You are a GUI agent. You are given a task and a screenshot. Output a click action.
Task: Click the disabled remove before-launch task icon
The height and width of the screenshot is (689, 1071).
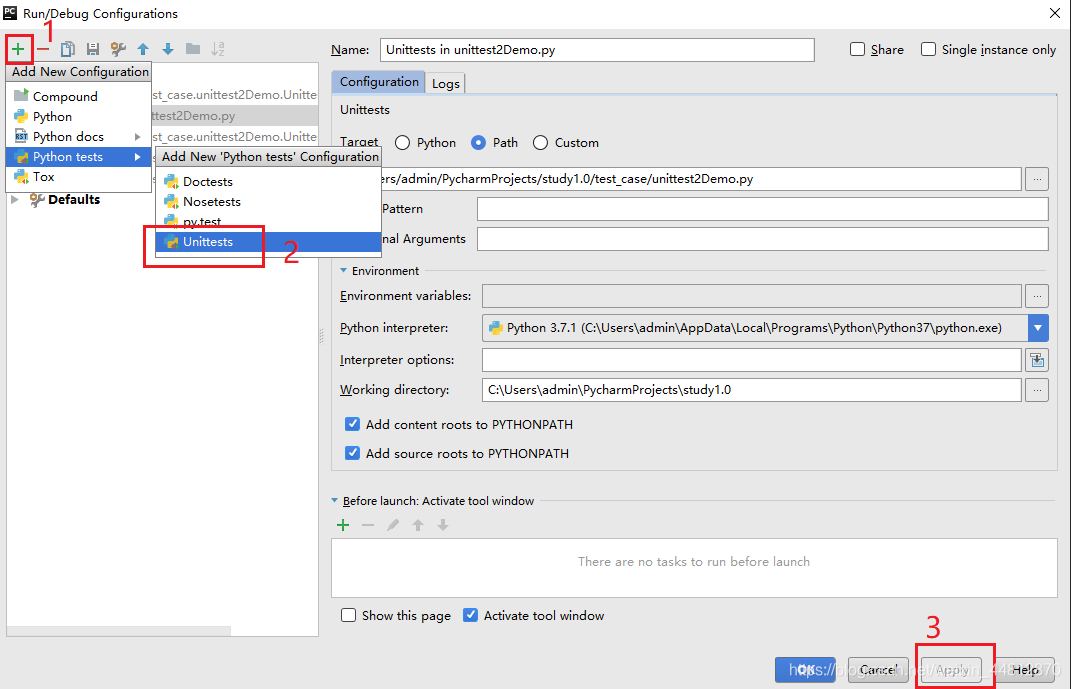pyautogui.click(x=368, y=525)
